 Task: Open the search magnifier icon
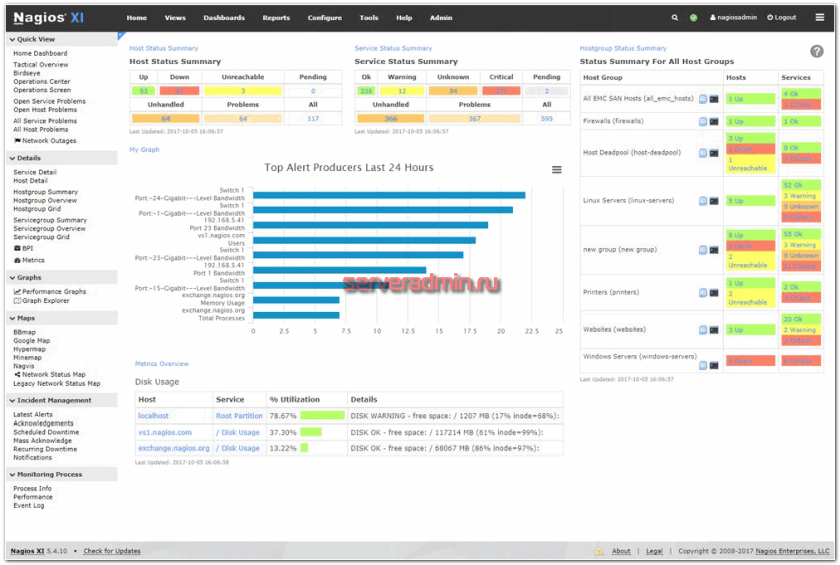coord(674,18)
